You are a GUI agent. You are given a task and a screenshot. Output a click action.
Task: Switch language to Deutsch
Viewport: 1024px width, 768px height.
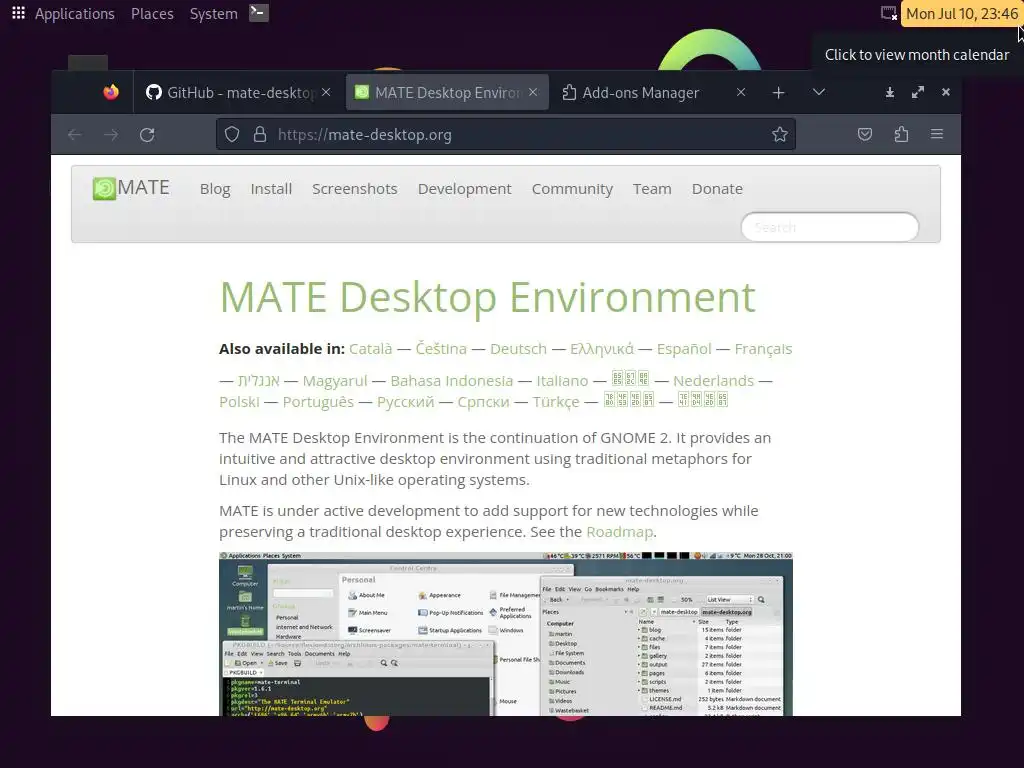point(519,349)
